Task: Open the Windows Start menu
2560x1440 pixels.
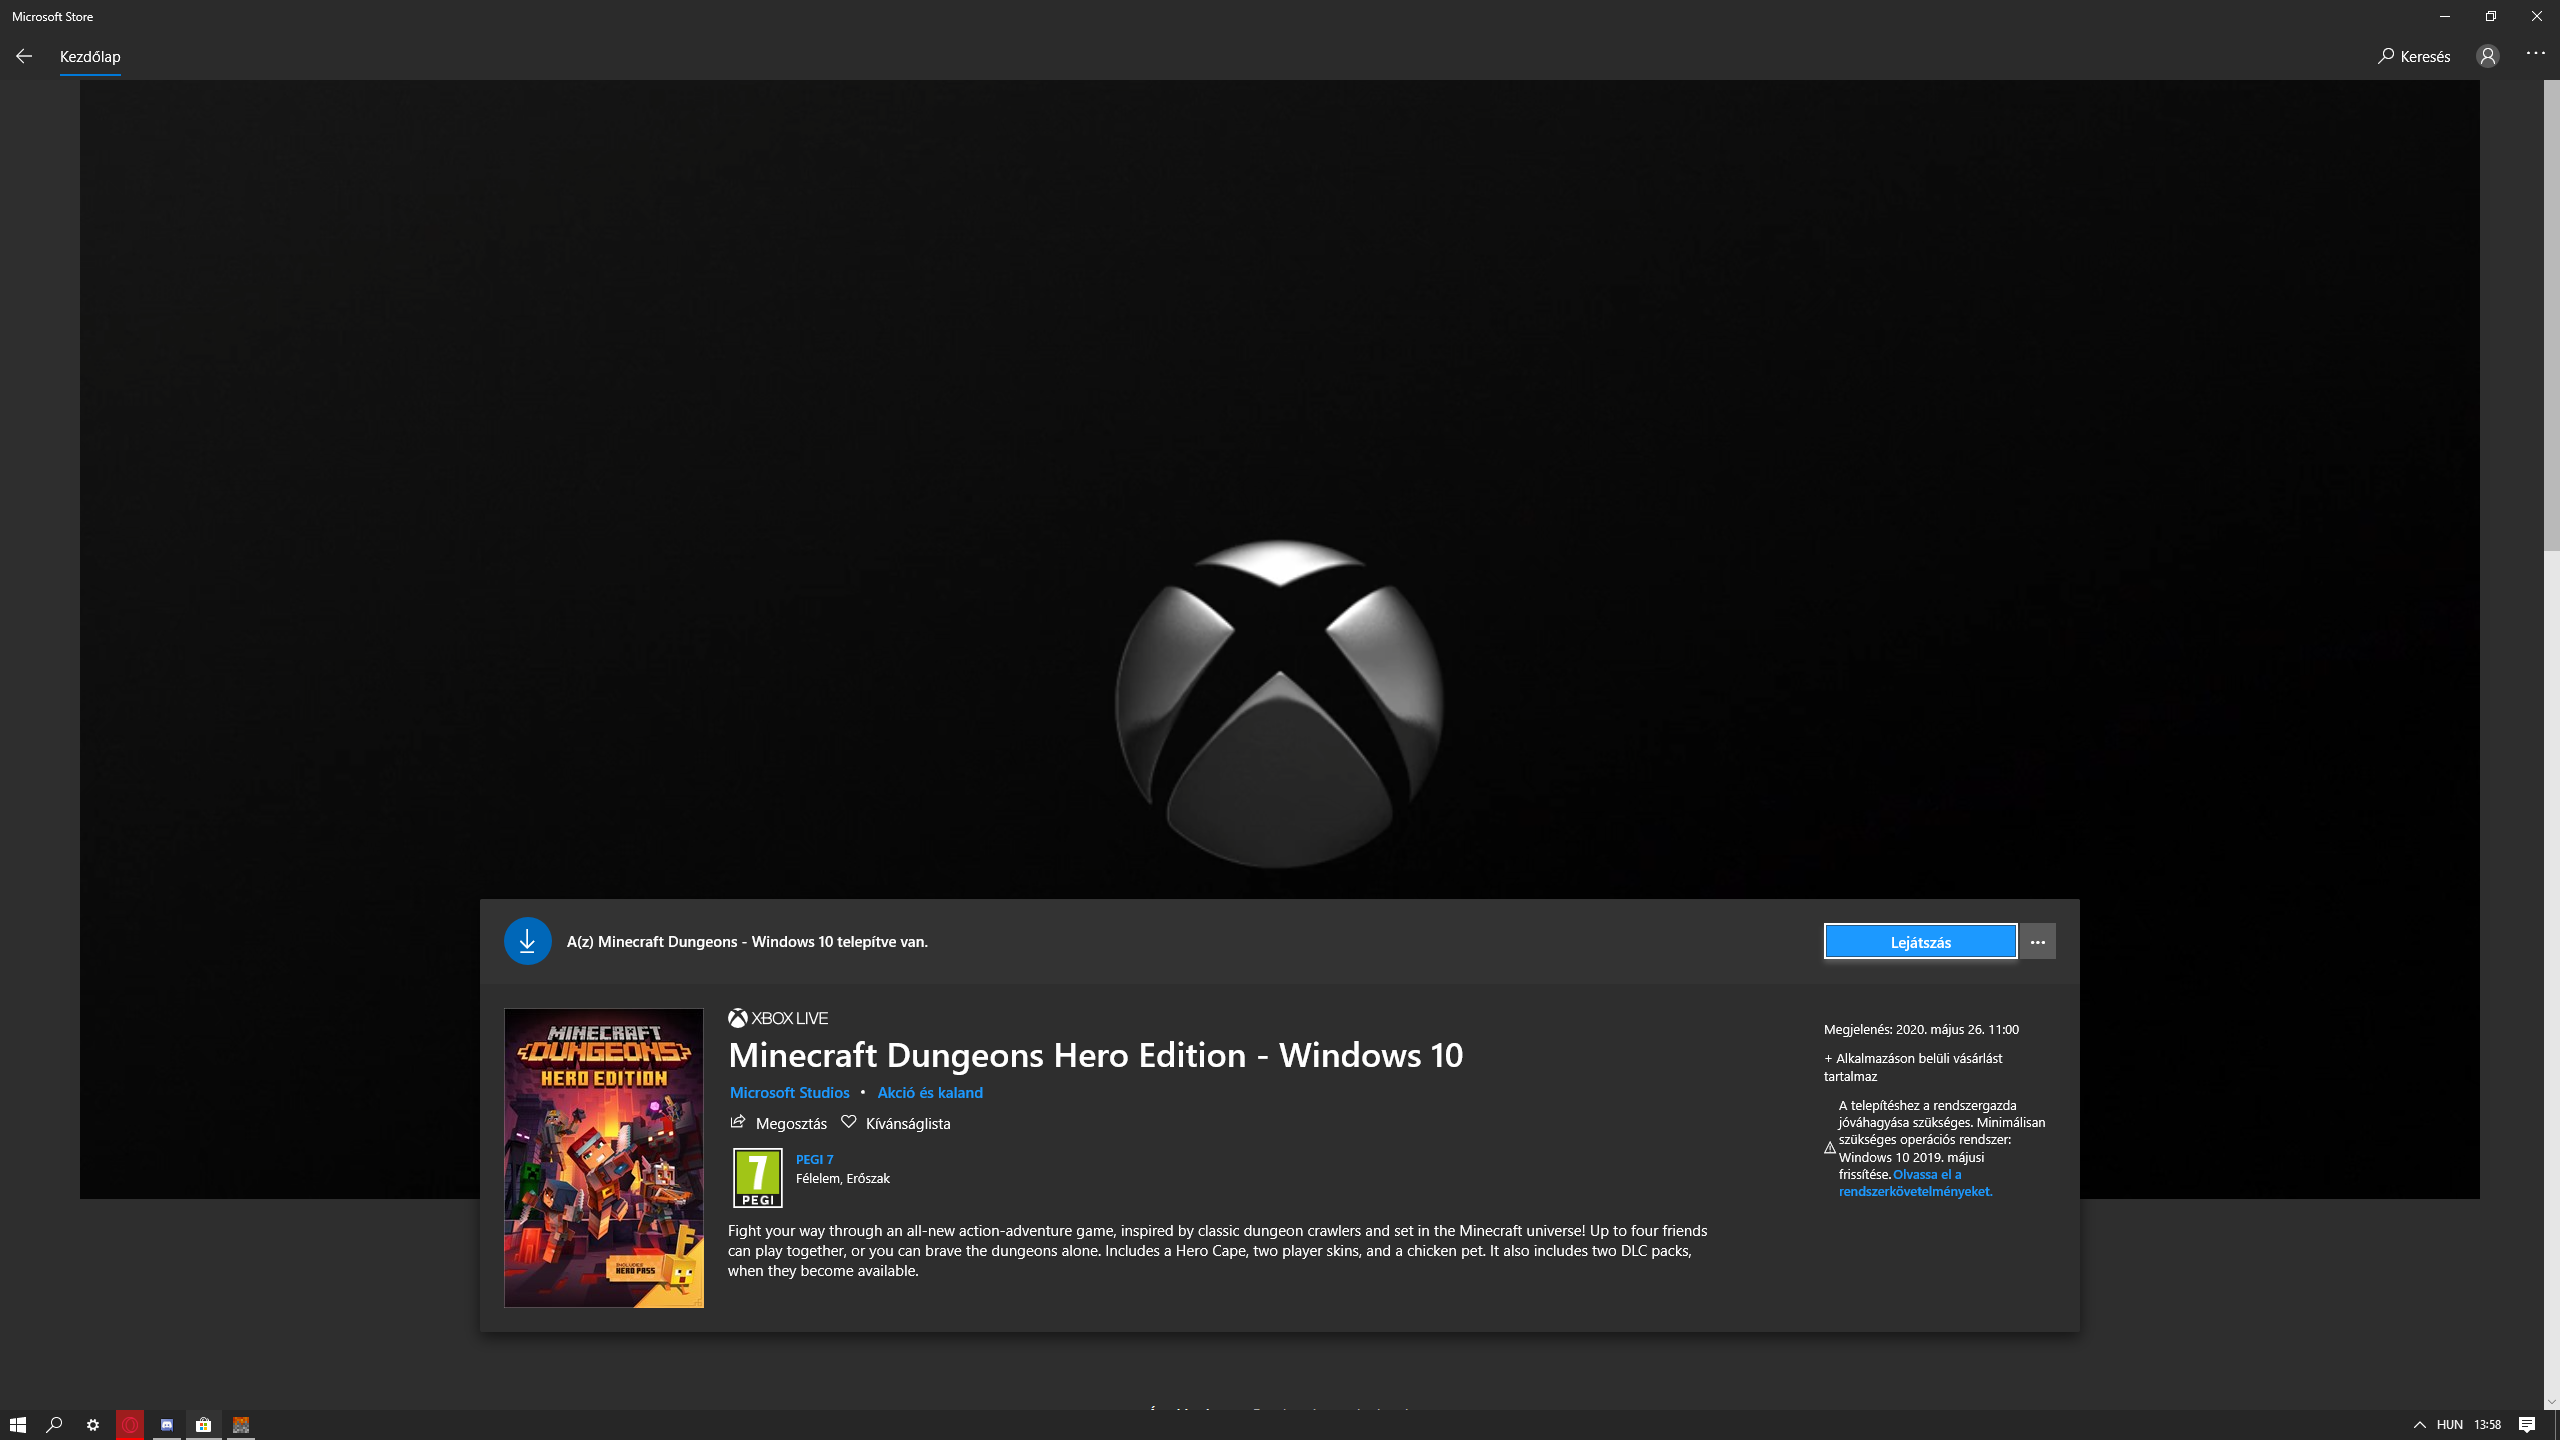Action: point(18,1425)
